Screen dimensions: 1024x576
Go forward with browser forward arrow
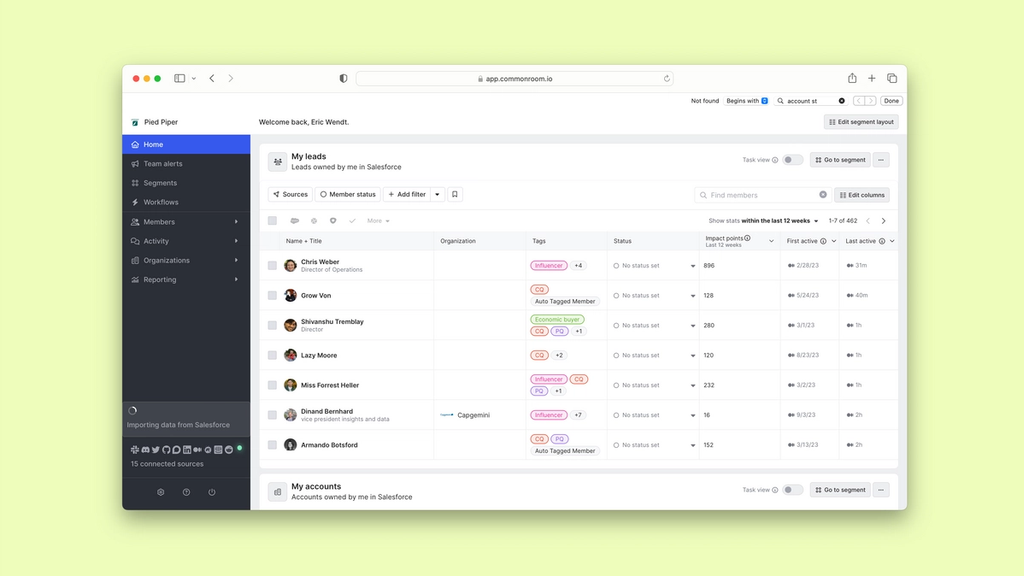point(231,78)
